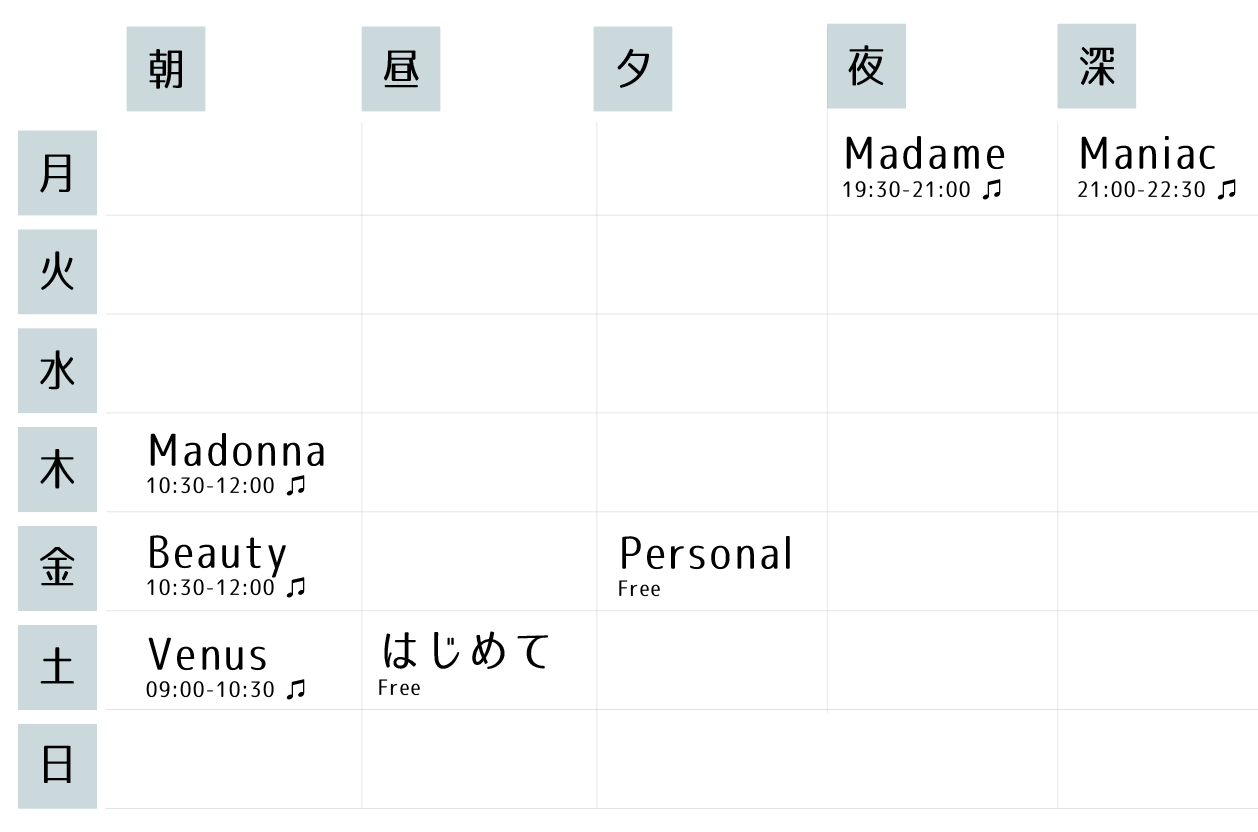1258x832 pixels.
Task: Click the music note under Venus class
Action: pyautogui.click(x=295, y=689)
